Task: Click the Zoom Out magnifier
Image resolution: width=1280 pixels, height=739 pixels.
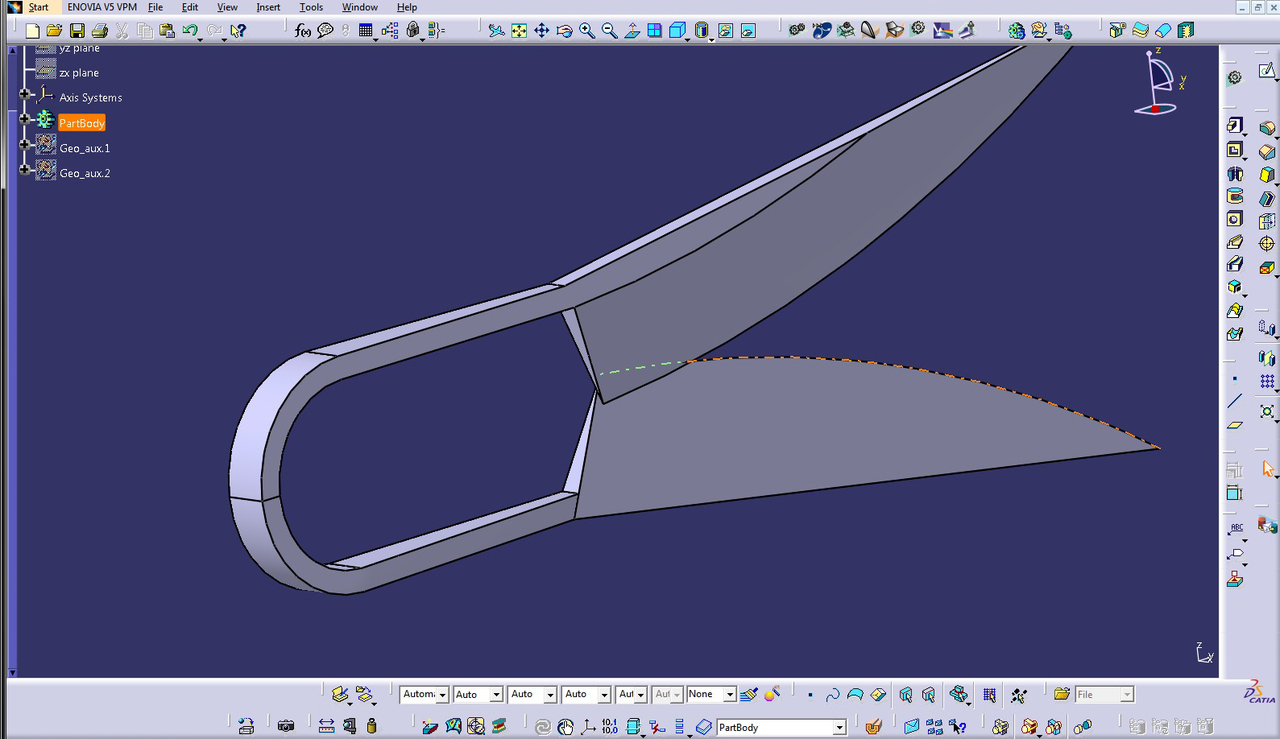Action: (x=609, y=31)
